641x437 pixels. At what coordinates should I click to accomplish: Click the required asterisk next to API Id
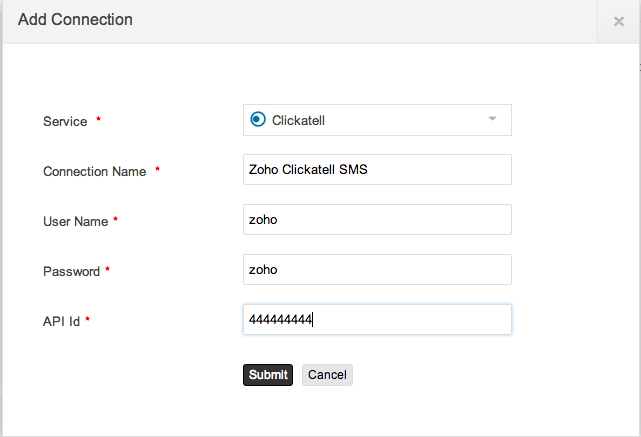88,321
